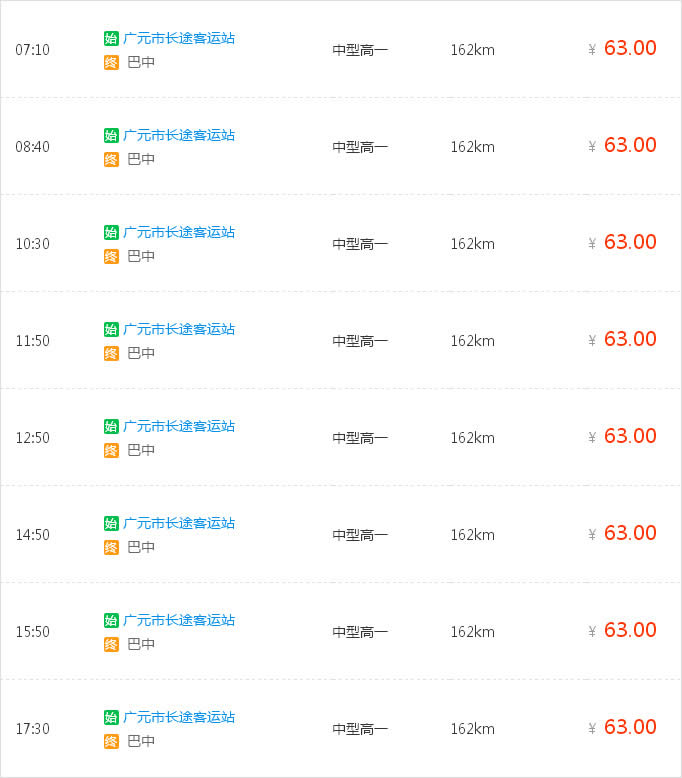Image resolution: width=682 pixels, height=778 pixels.
Task: Click the green 始 icon in 10:30 row
Action: tap(111, 232)
